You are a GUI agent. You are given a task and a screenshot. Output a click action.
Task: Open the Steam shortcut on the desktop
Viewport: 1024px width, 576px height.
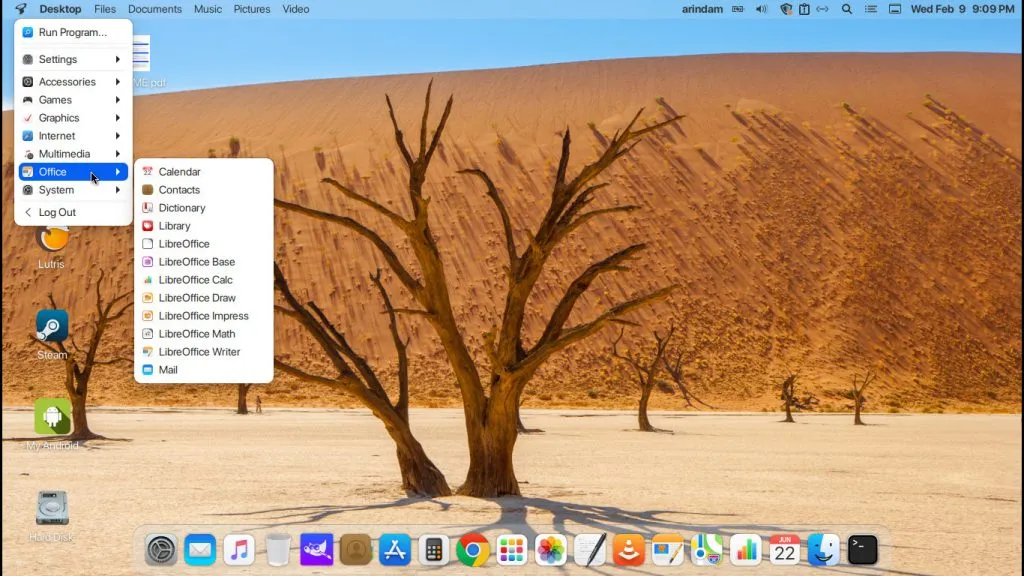click(51, 330)
